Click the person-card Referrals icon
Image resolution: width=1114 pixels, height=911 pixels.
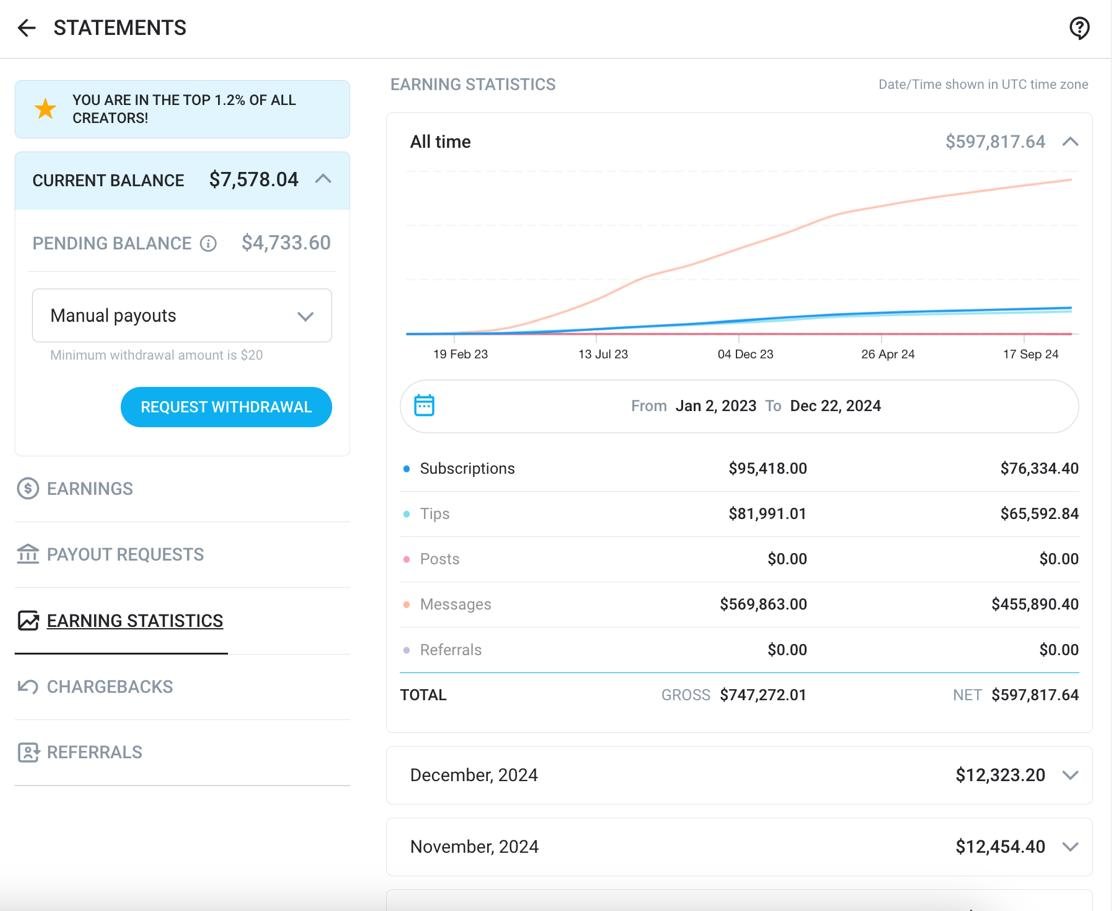[x=28, y=753]
